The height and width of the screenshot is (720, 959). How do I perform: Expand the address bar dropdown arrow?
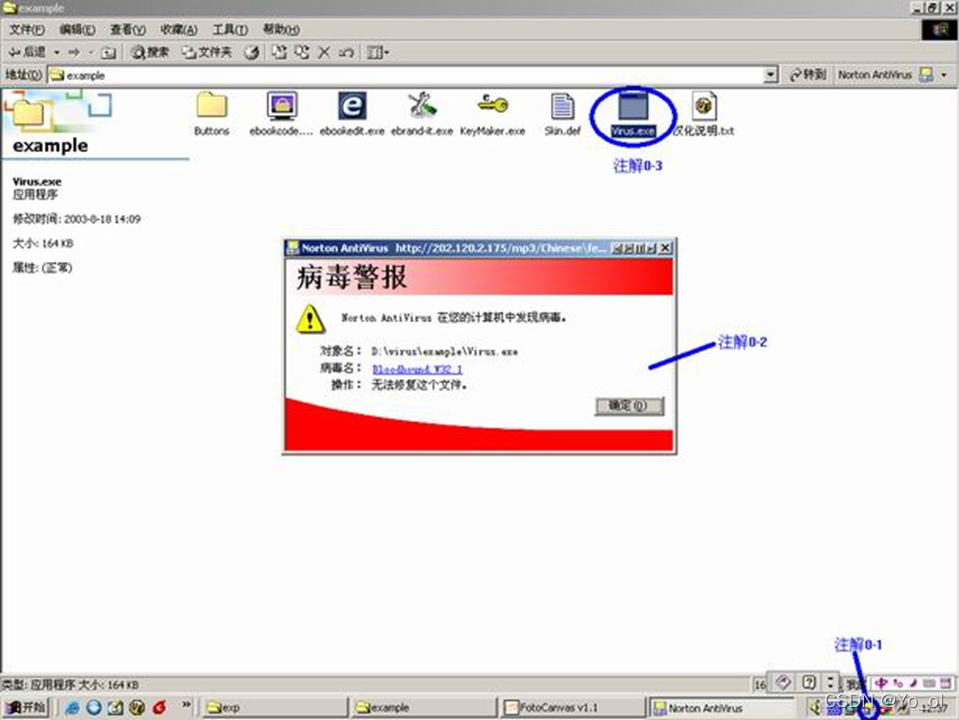point(771,75)
